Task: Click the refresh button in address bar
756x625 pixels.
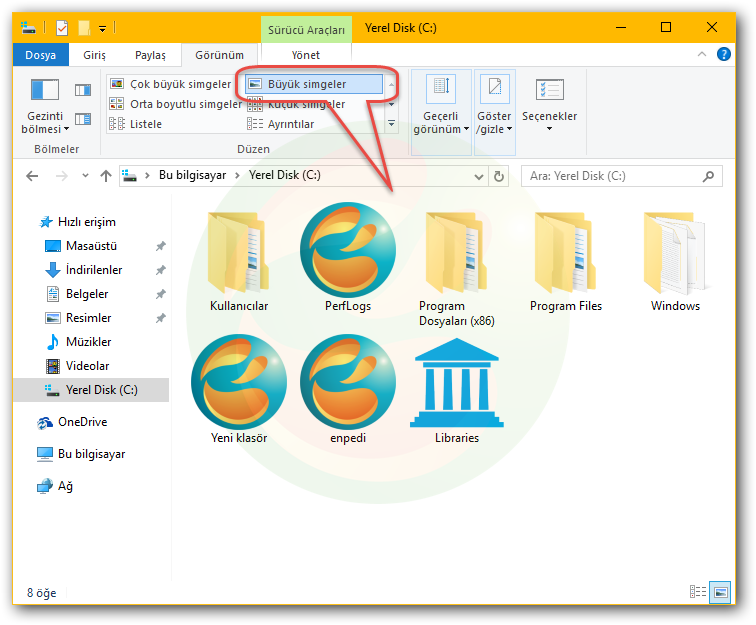Action: (x=499, y=176)
